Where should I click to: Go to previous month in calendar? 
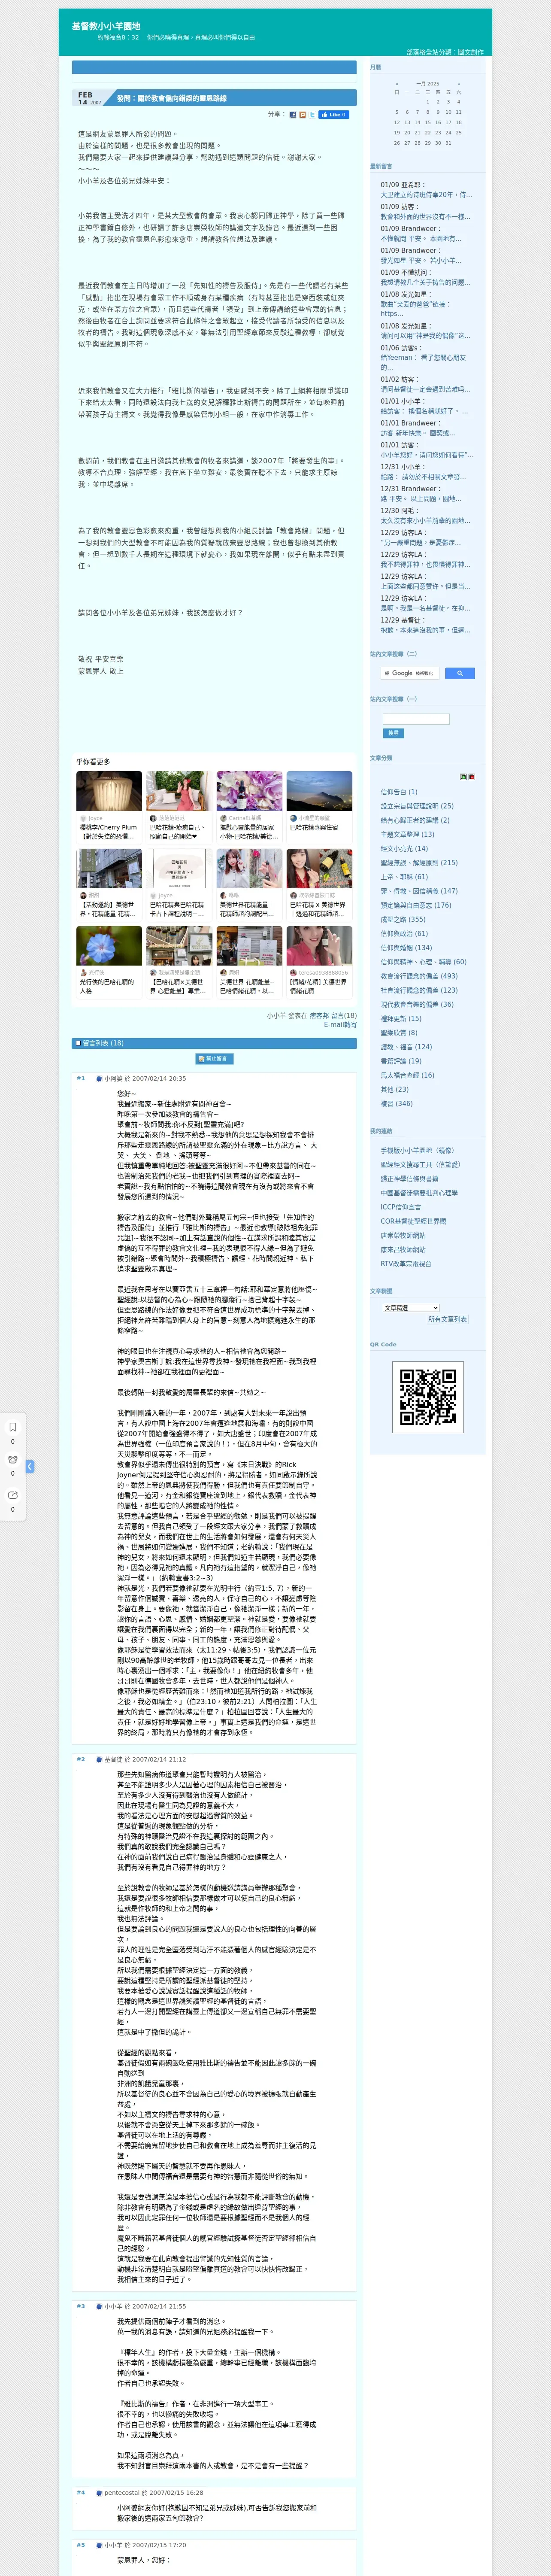(x=397, y=84)
